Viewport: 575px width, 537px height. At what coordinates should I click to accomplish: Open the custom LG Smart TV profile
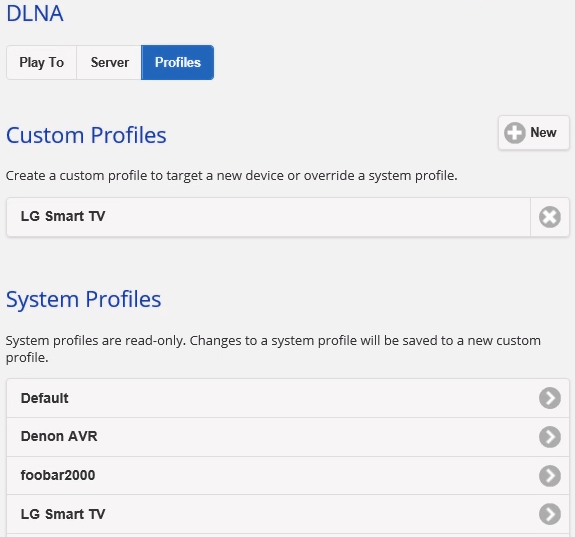tap(268, 217)
